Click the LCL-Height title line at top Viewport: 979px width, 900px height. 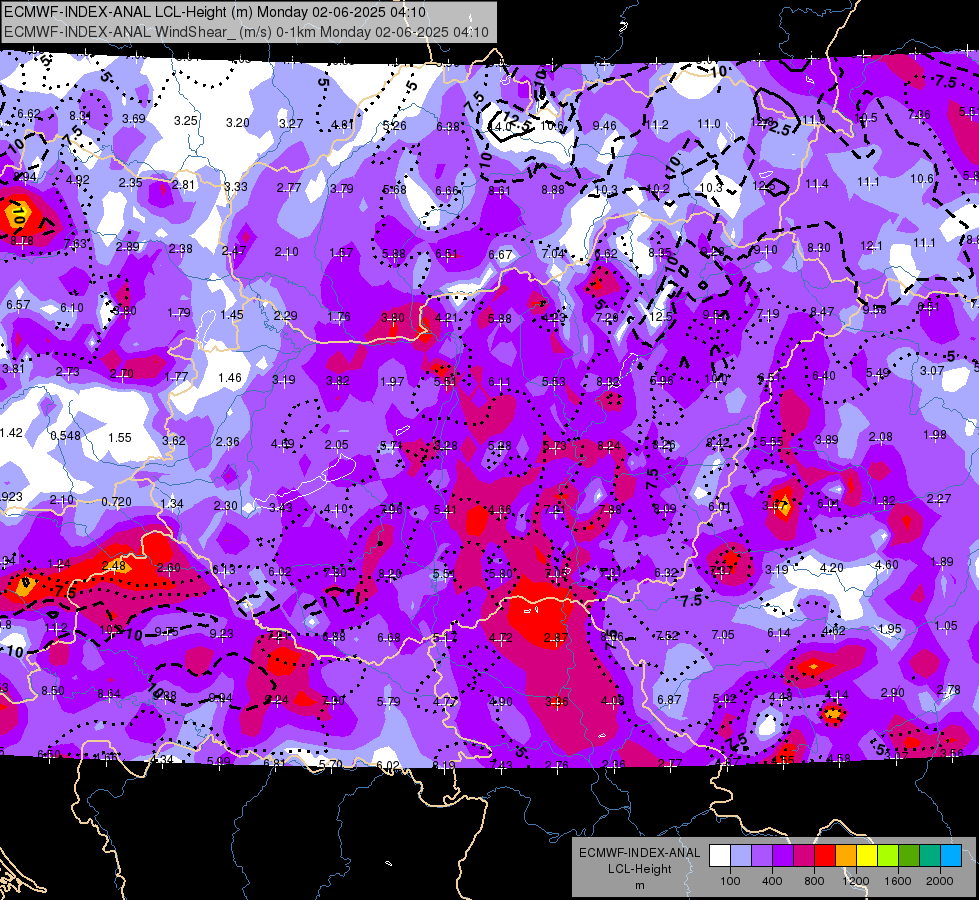tap(215, 12)
